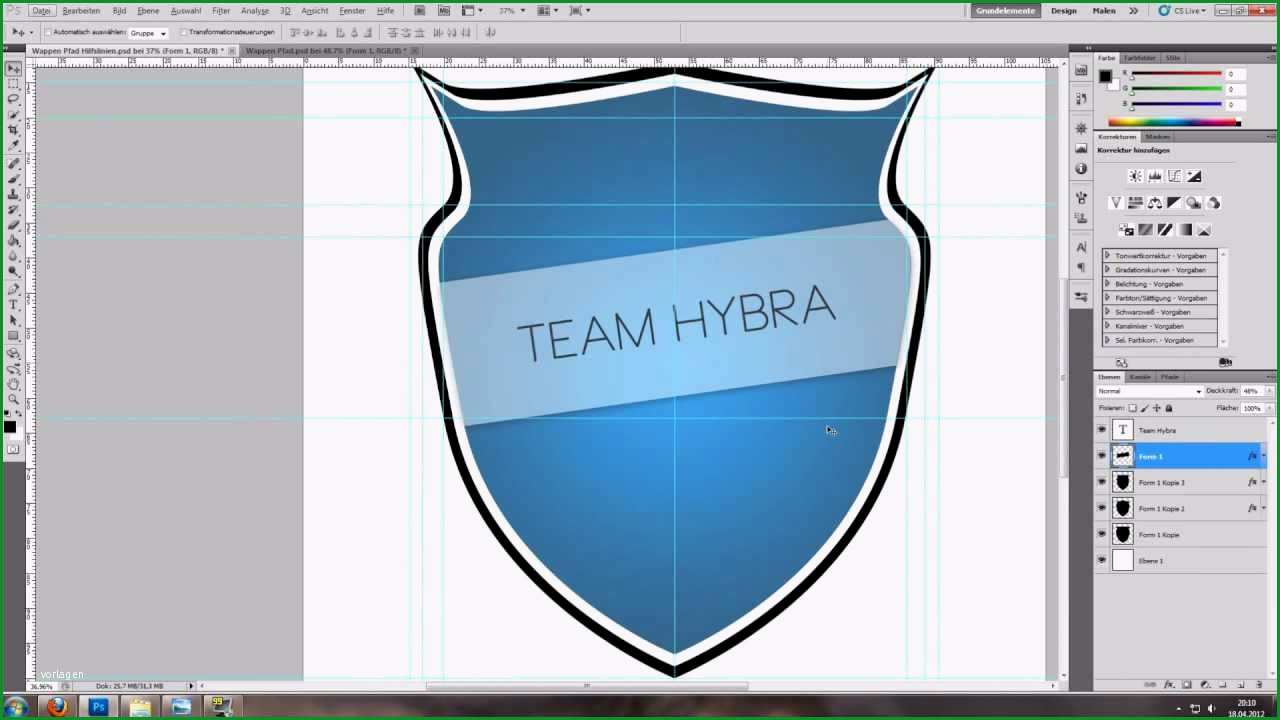The image size is (1280, 720).
Task: Select the Hand tool
Action: pos(14,384)
